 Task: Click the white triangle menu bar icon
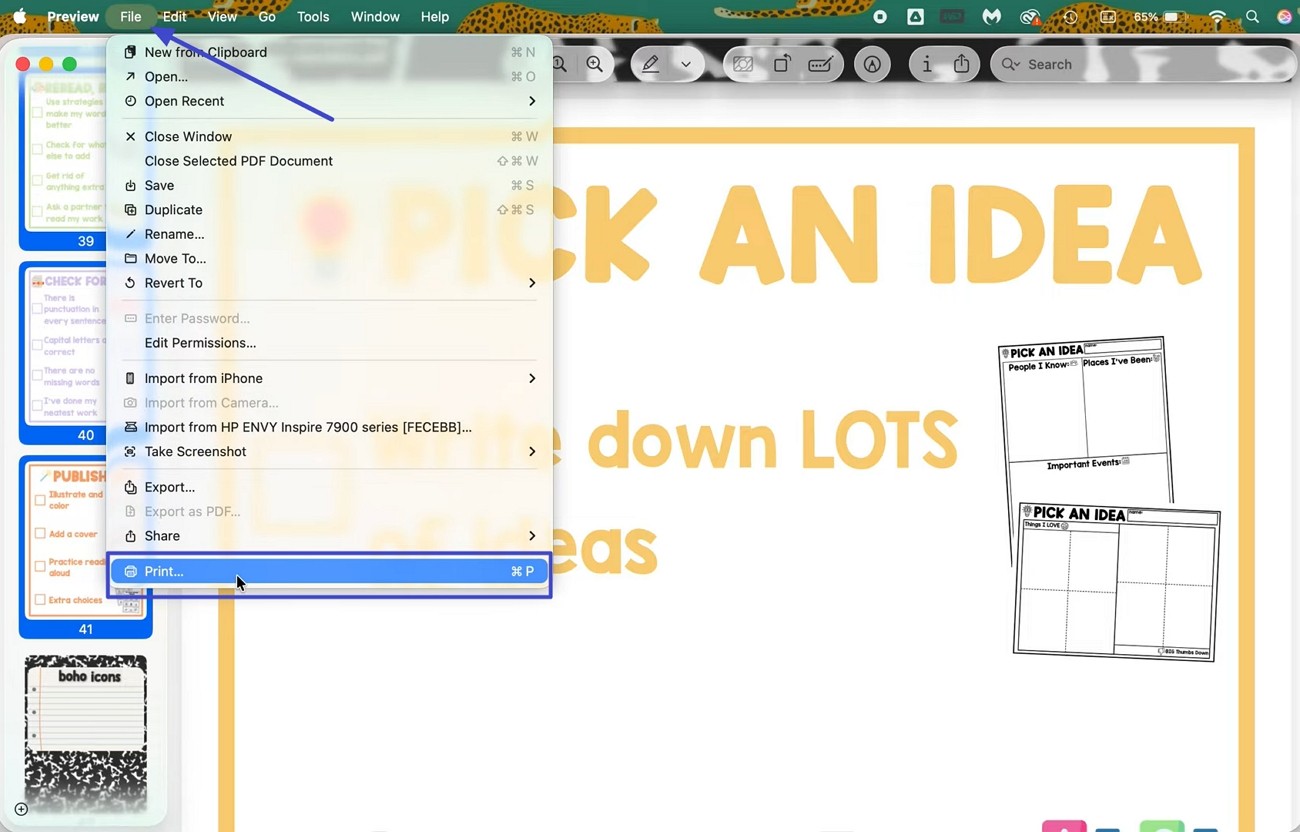(x=915, y=17)
